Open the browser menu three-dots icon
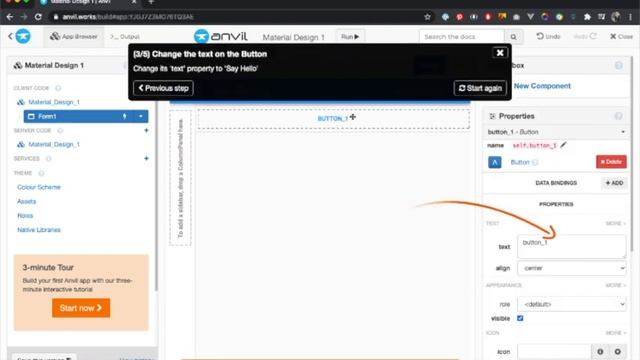Image resolution: width=640 pixels, height=360 pixels. click(631, 17)
